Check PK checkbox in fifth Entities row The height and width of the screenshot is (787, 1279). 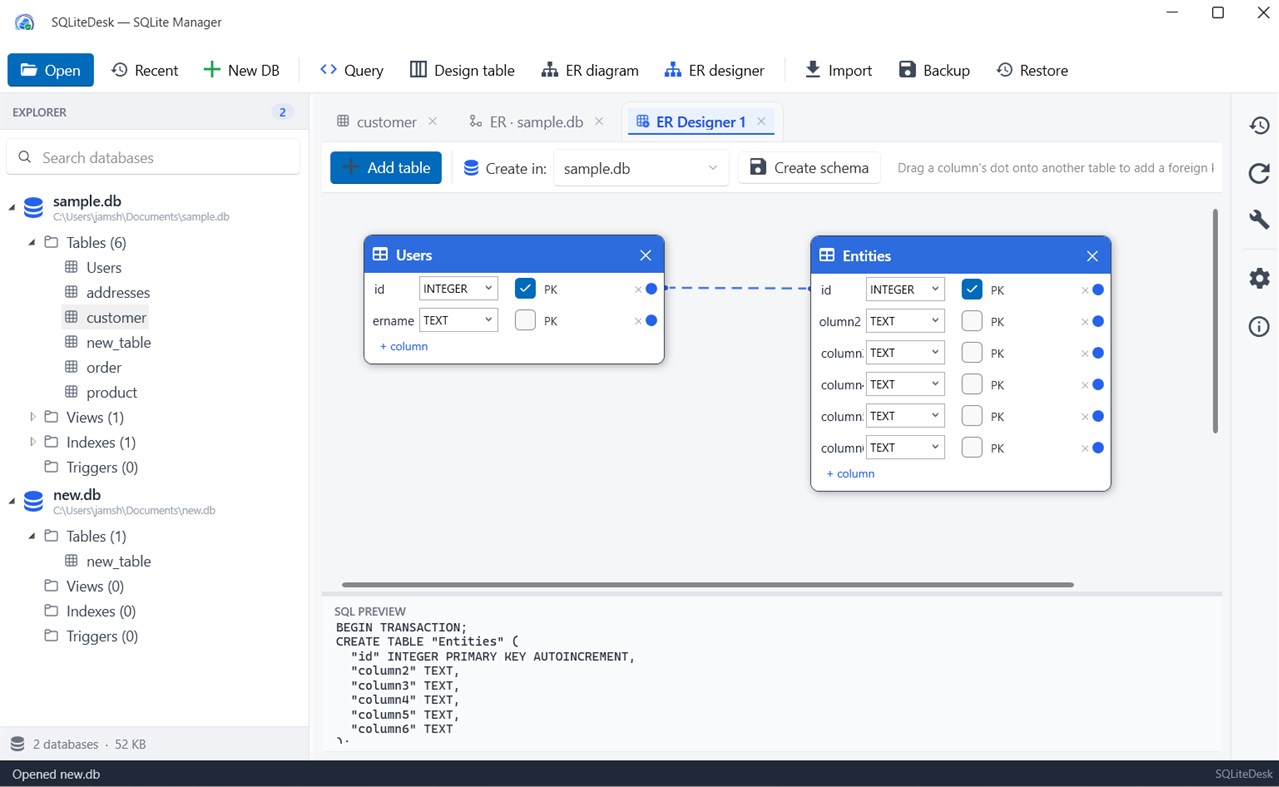(x=972, y=416)
